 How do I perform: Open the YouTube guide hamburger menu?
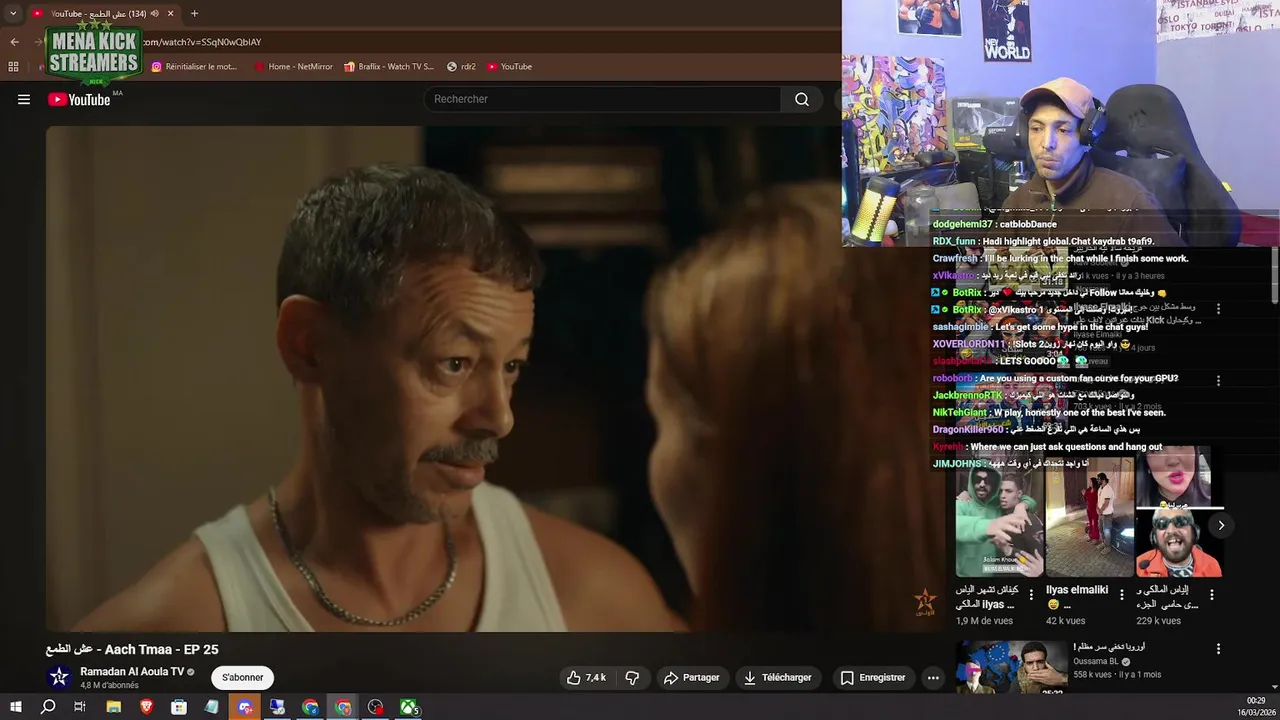(24, 99)
